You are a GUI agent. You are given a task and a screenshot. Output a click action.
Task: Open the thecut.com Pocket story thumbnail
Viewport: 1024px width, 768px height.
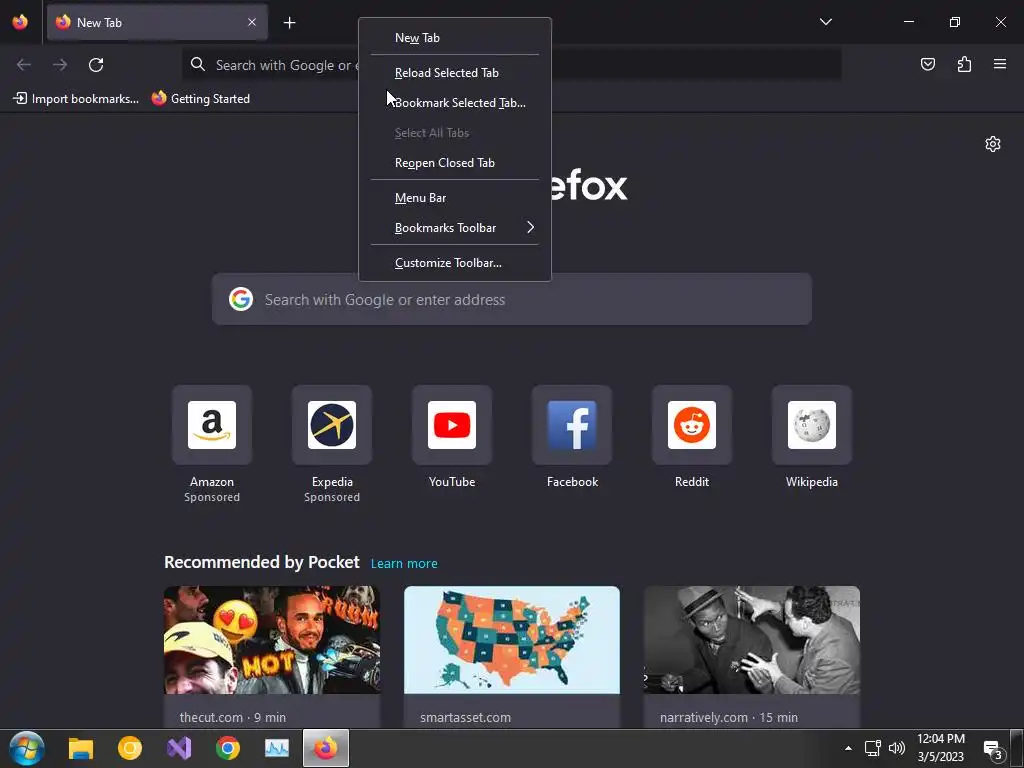tap(272, 639)
